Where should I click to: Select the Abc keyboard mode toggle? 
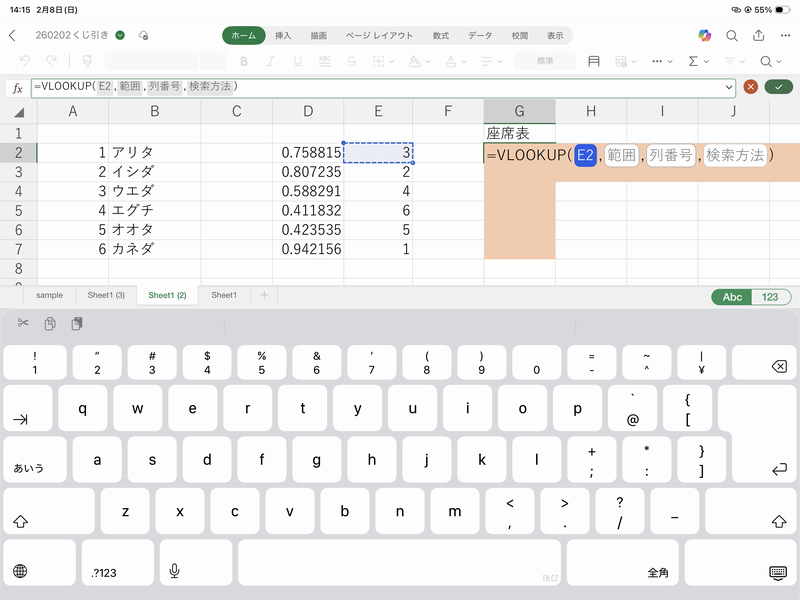pos(732,296)
